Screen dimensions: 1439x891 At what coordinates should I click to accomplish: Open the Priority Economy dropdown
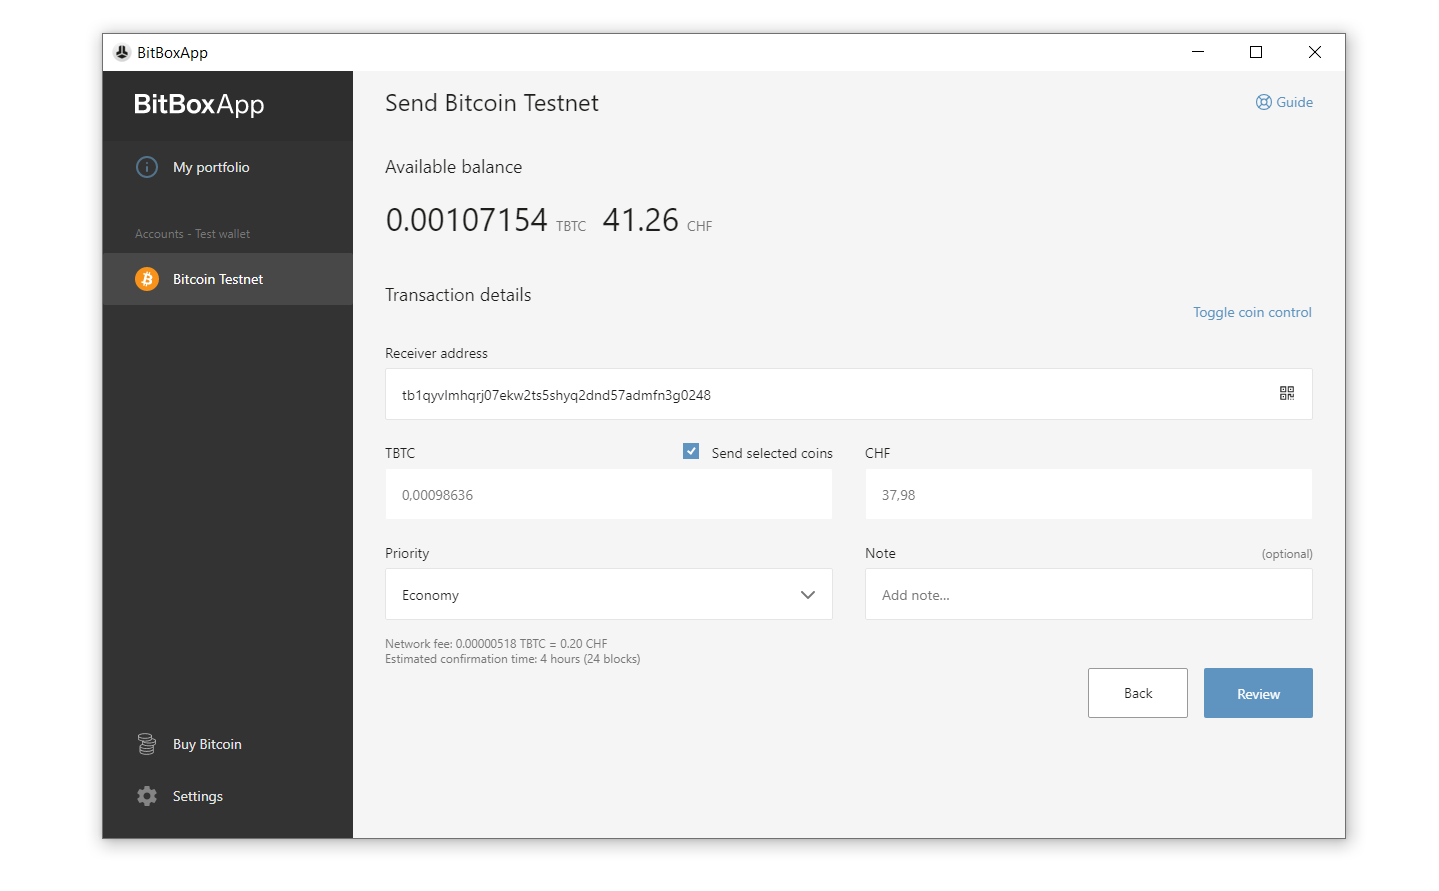[609, 594]
